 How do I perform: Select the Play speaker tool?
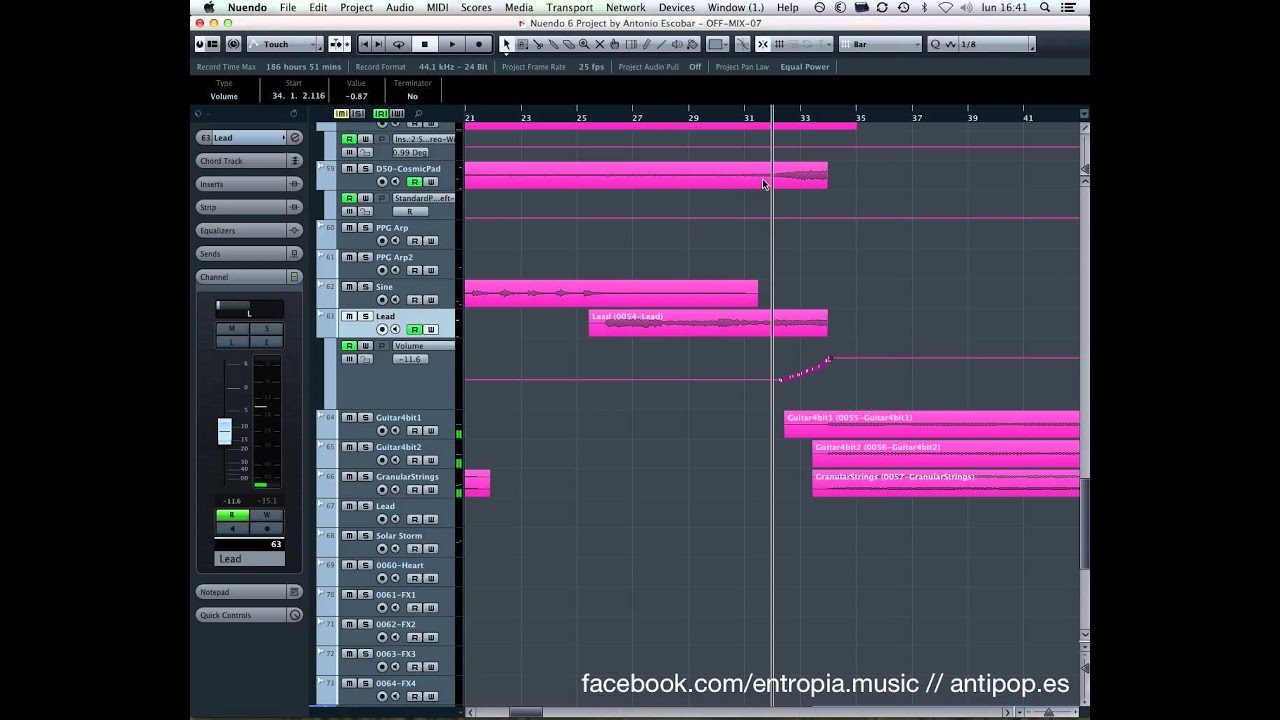(677, 44)
